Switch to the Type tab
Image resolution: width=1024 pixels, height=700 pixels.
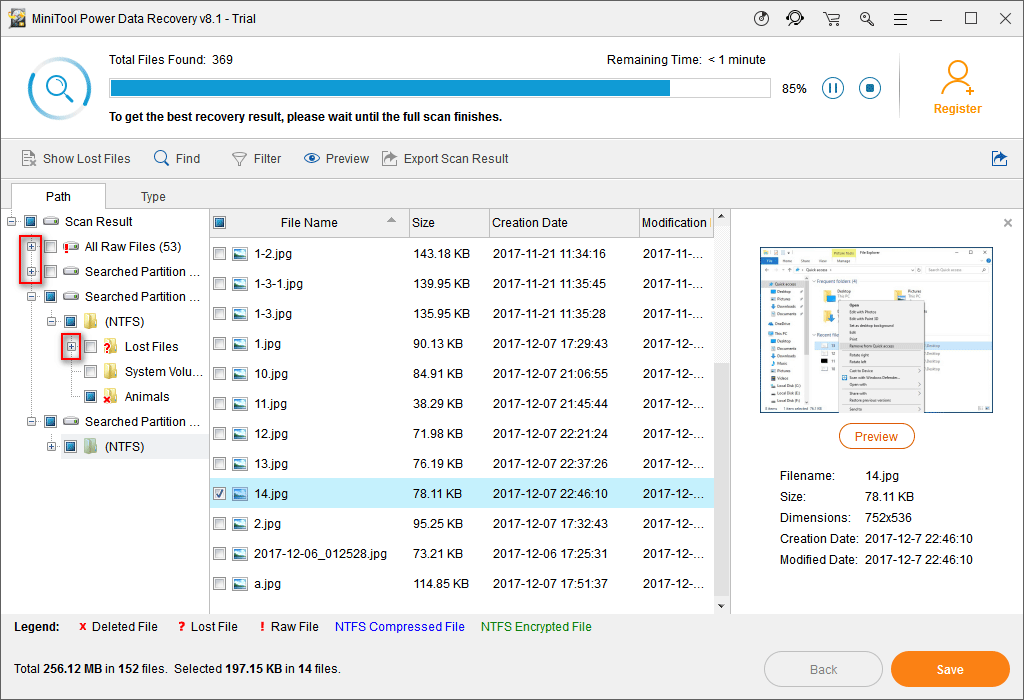[153, 197]
